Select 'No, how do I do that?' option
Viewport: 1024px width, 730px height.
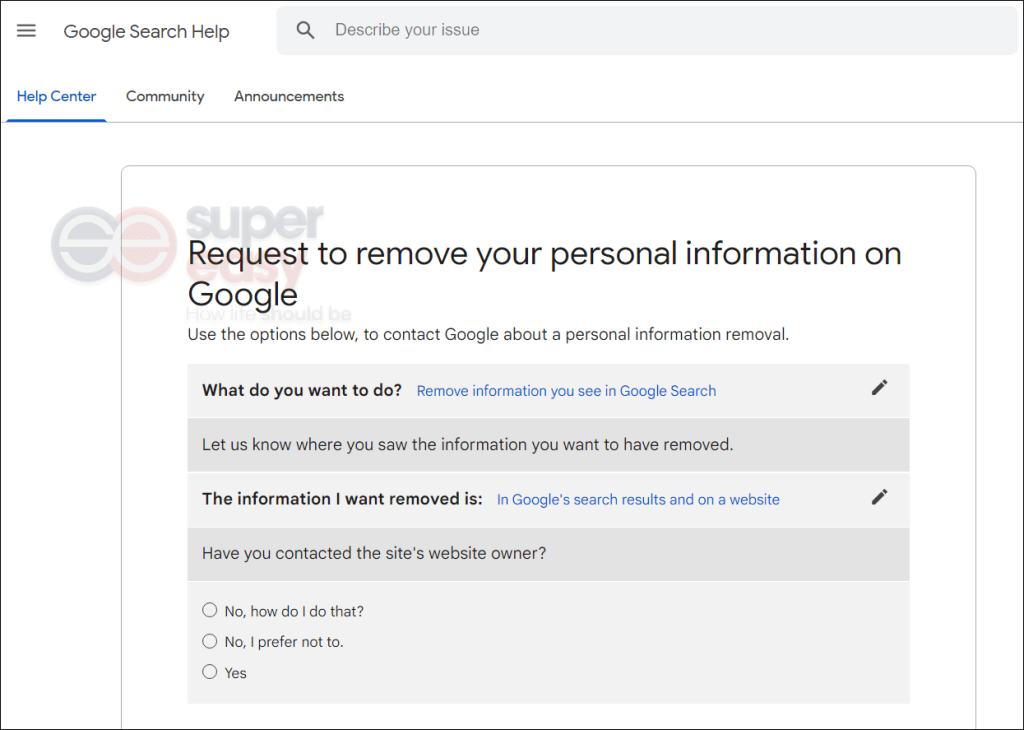(x=210, y=610)
